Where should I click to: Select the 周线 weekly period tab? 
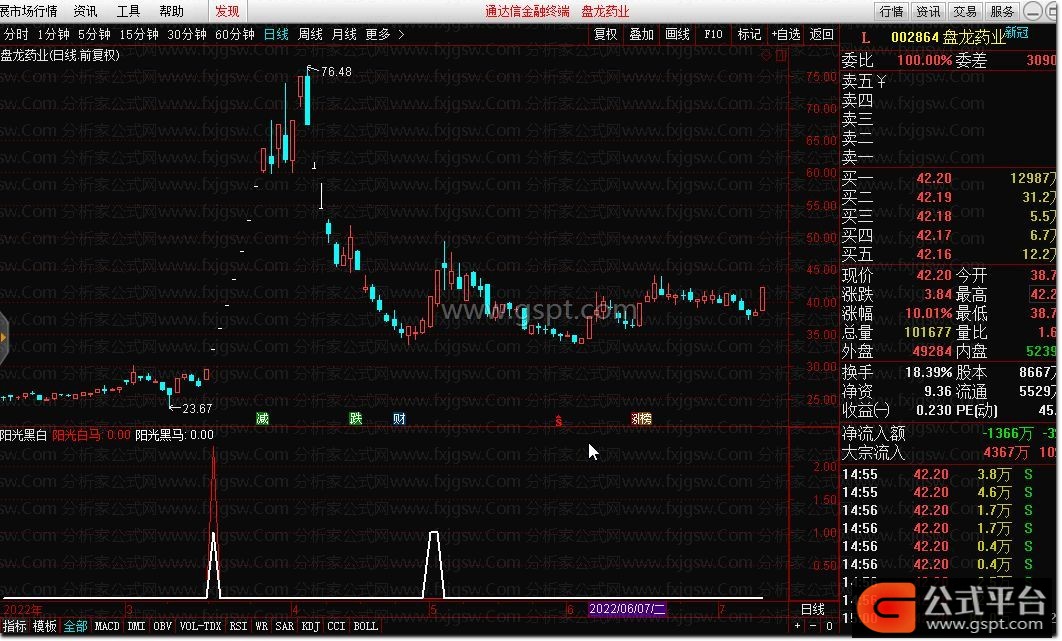pyautogui.click(x=310, y=34)
